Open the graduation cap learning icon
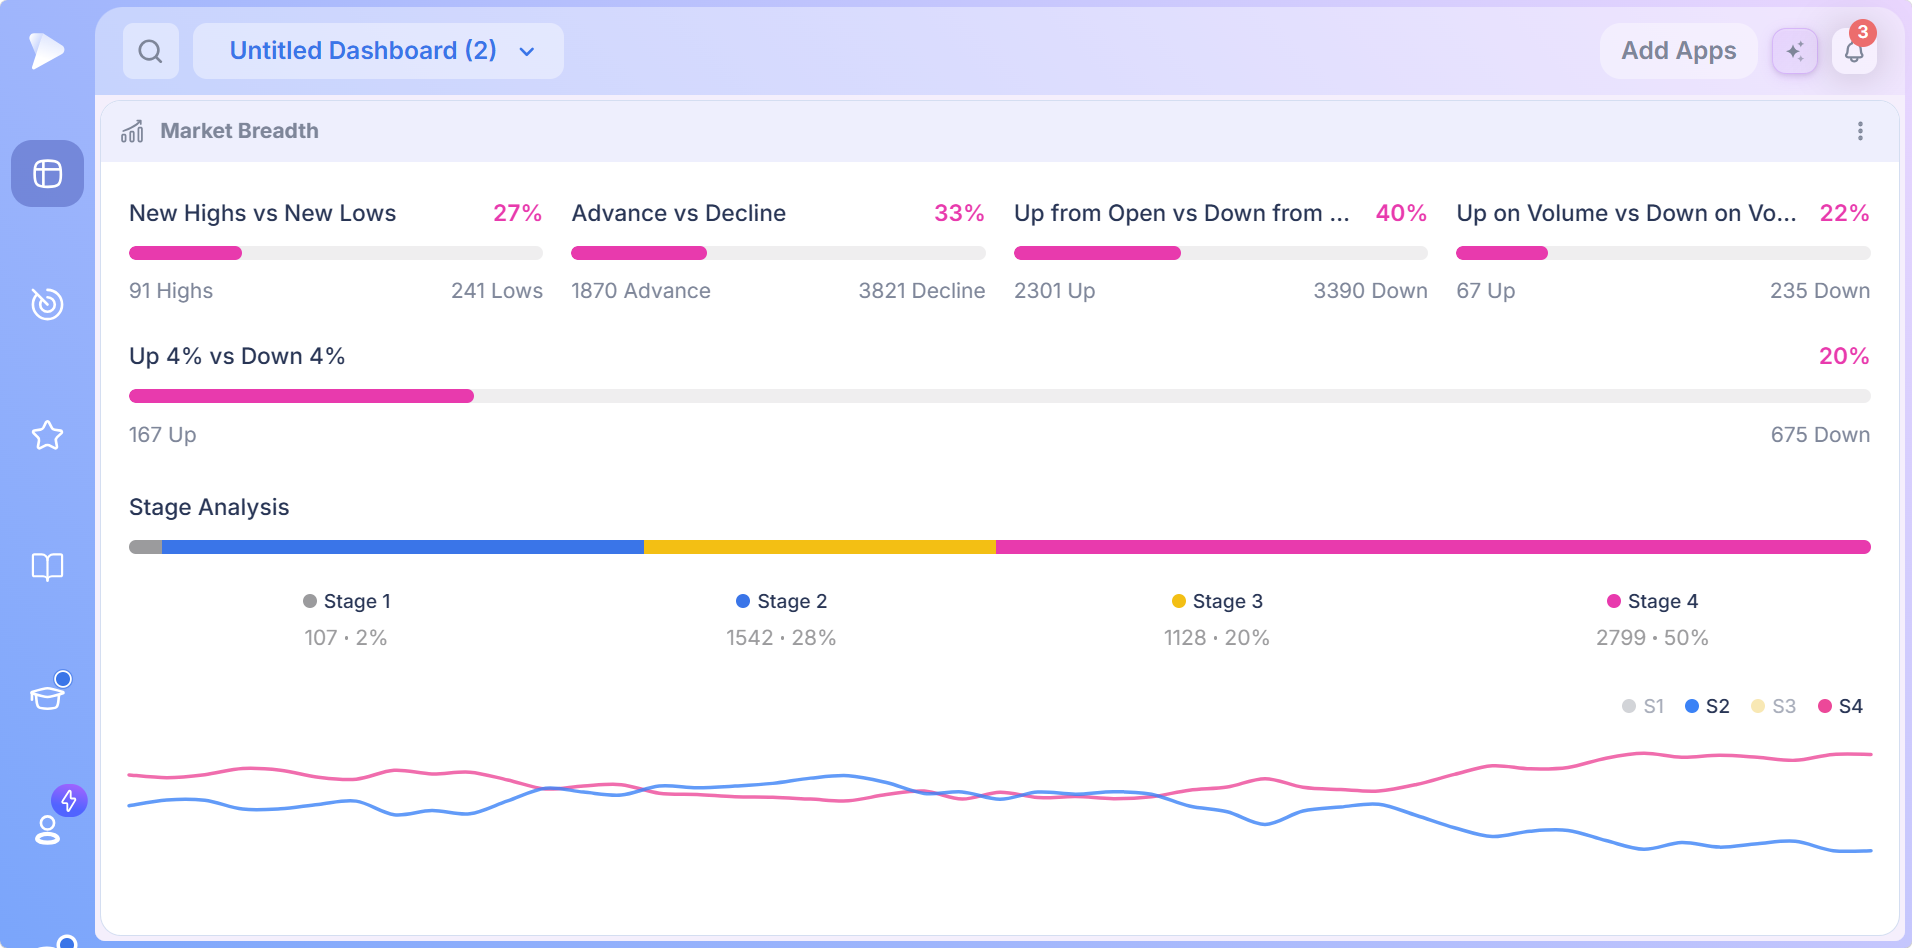This screenshot has height=948, width=1912. [47, 696]
